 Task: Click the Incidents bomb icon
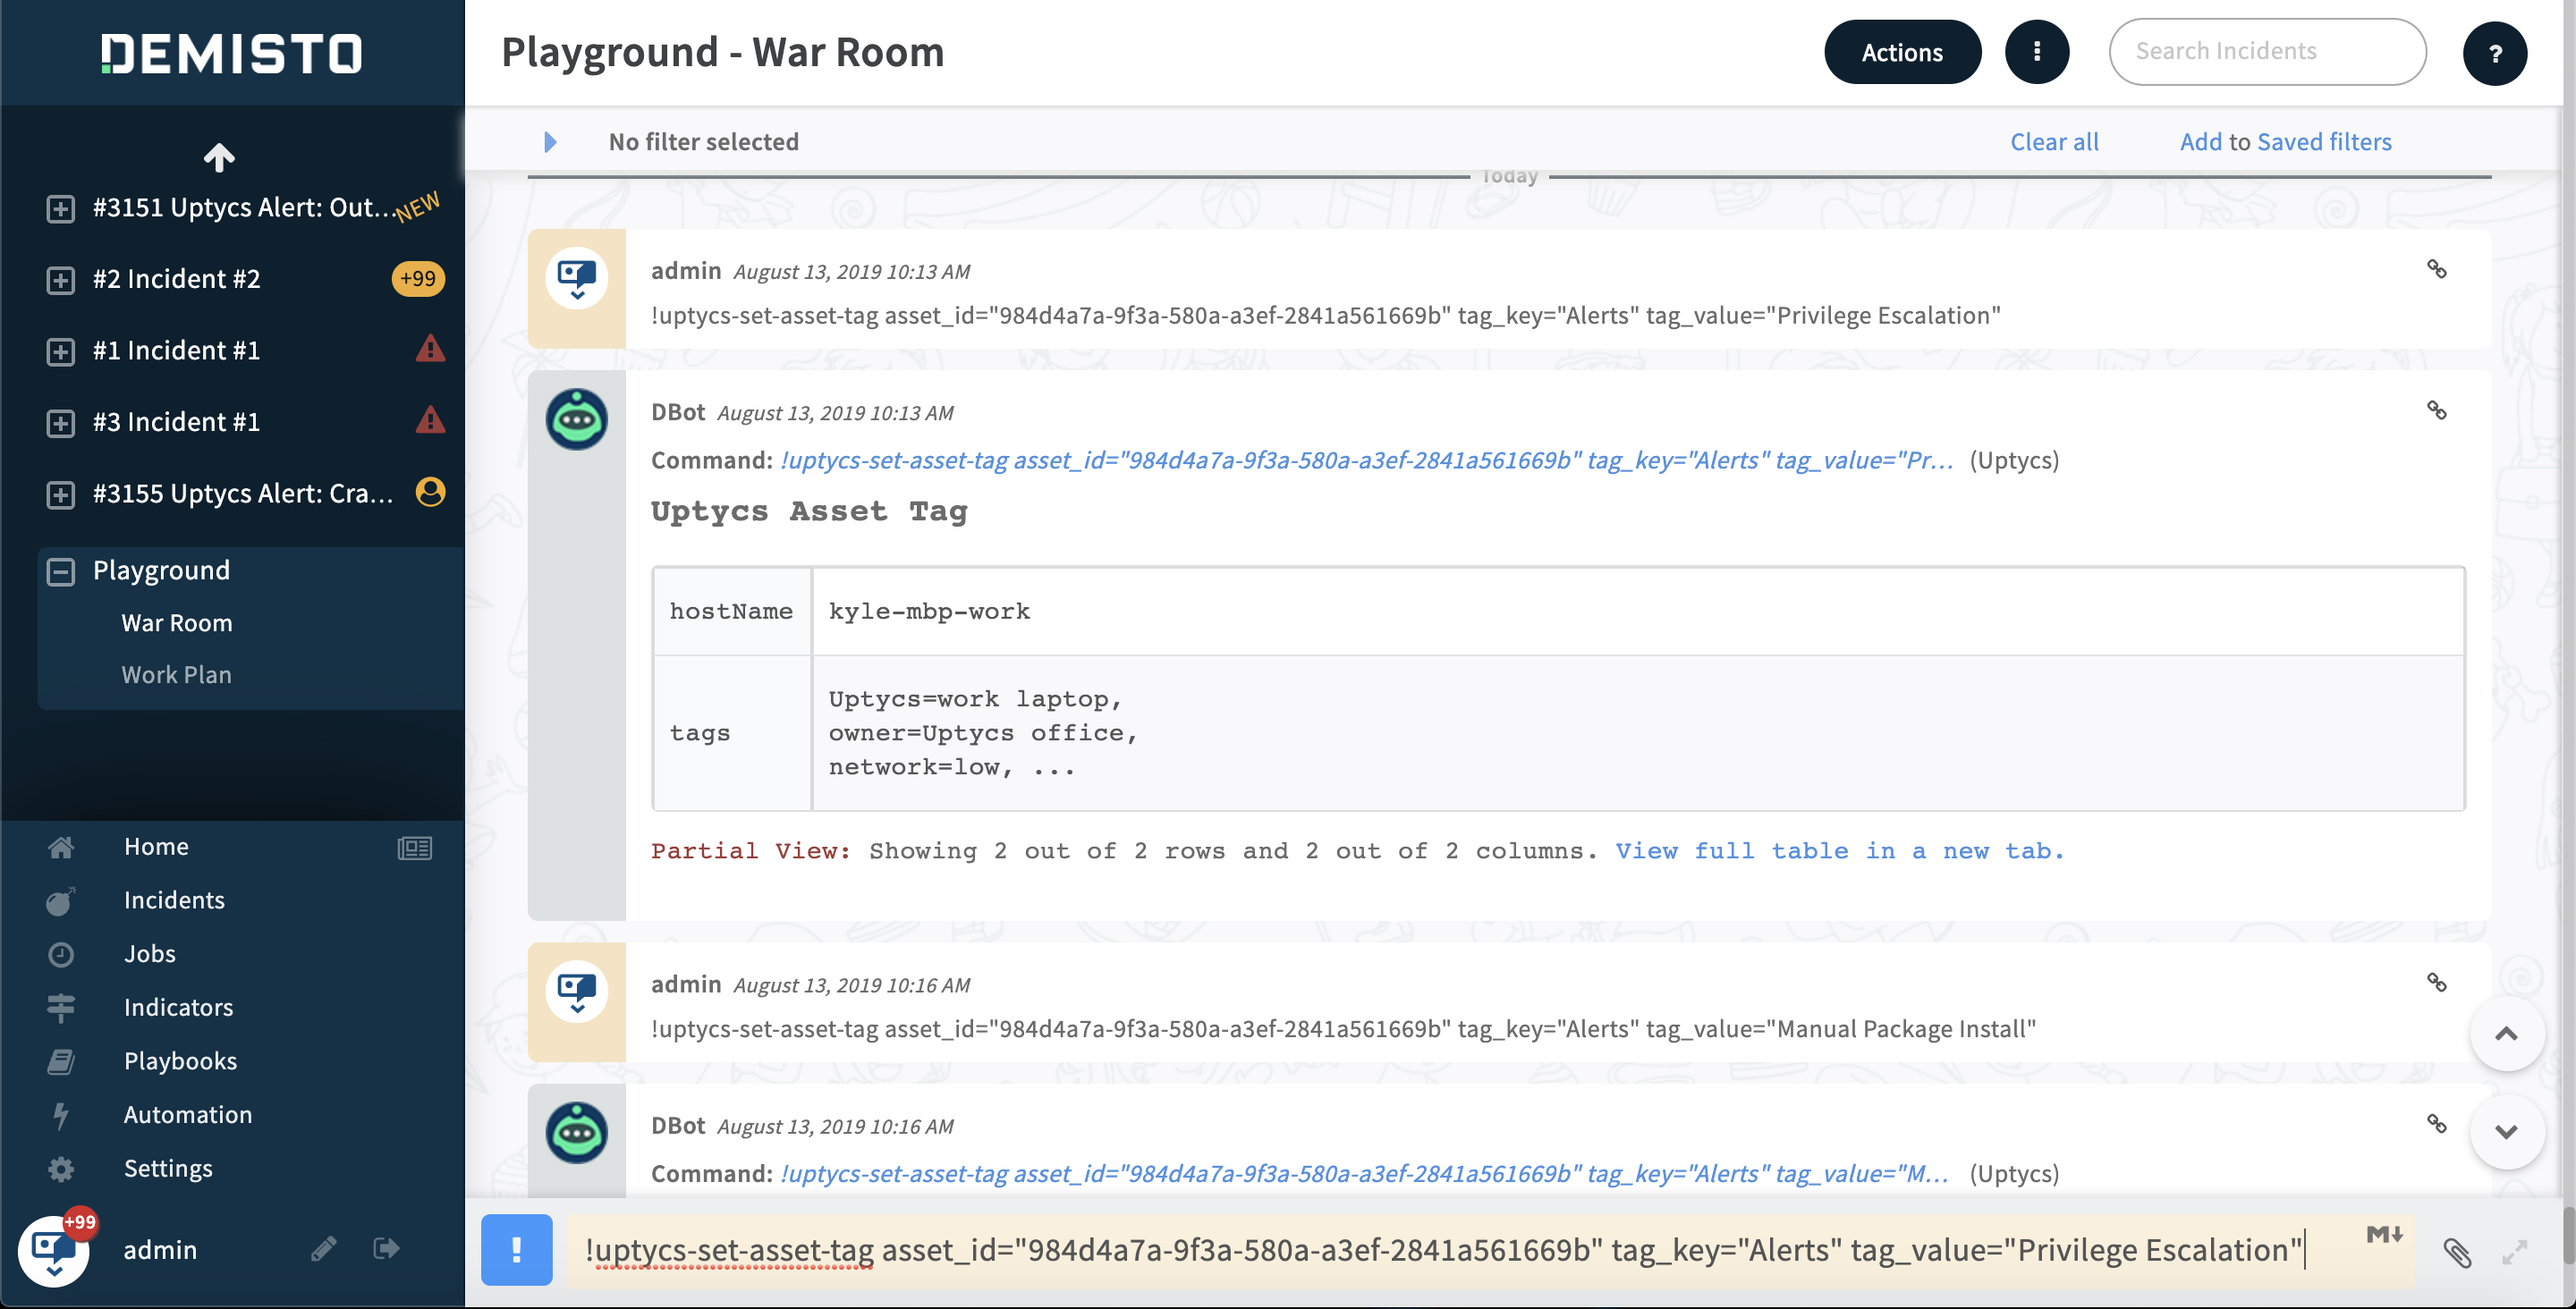pos(61,901)
